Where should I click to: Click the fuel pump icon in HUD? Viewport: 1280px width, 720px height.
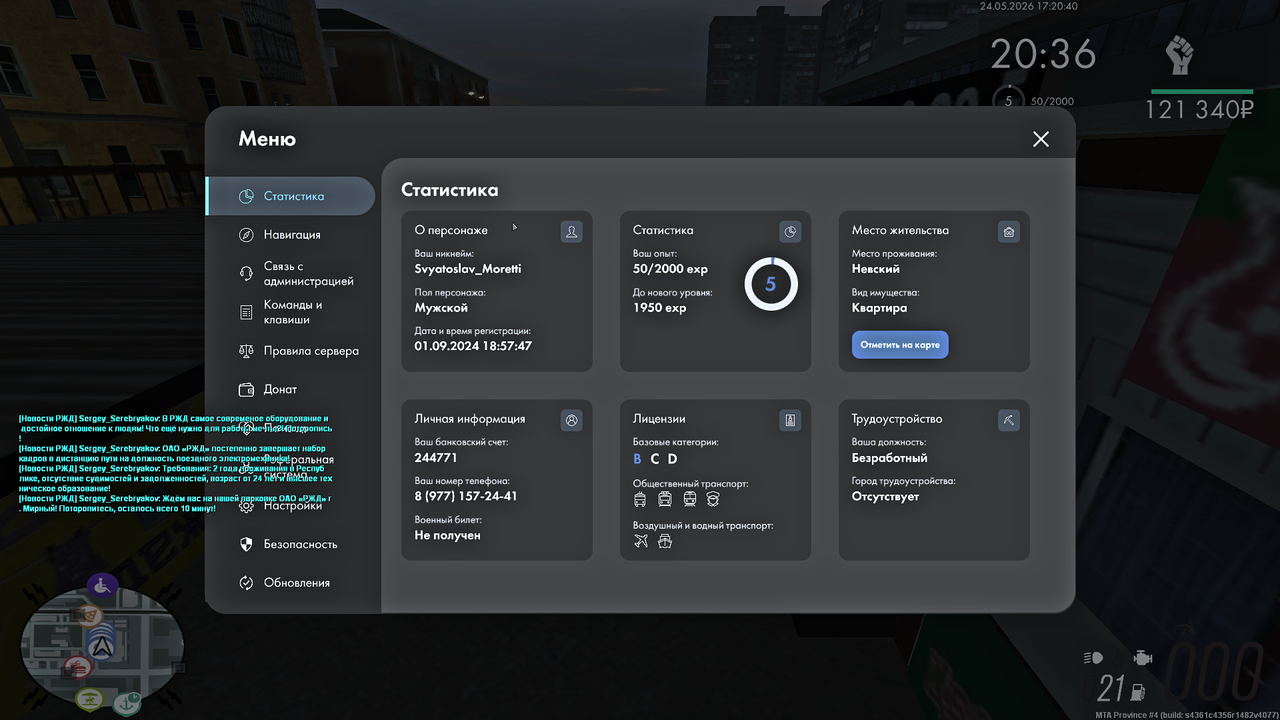click(x=1137, y=690)
